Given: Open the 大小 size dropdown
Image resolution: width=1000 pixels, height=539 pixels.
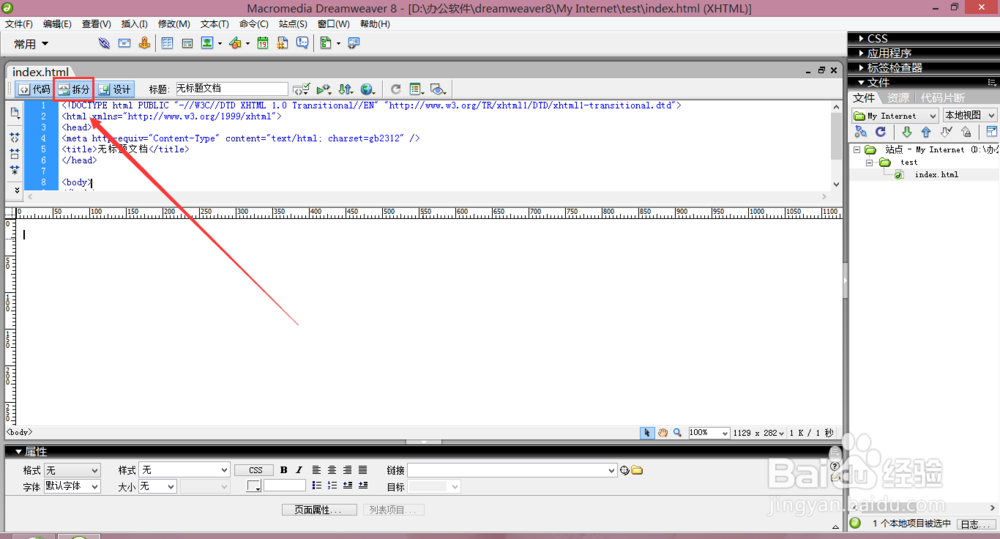Looking at the screenshot, I should 158,486.
